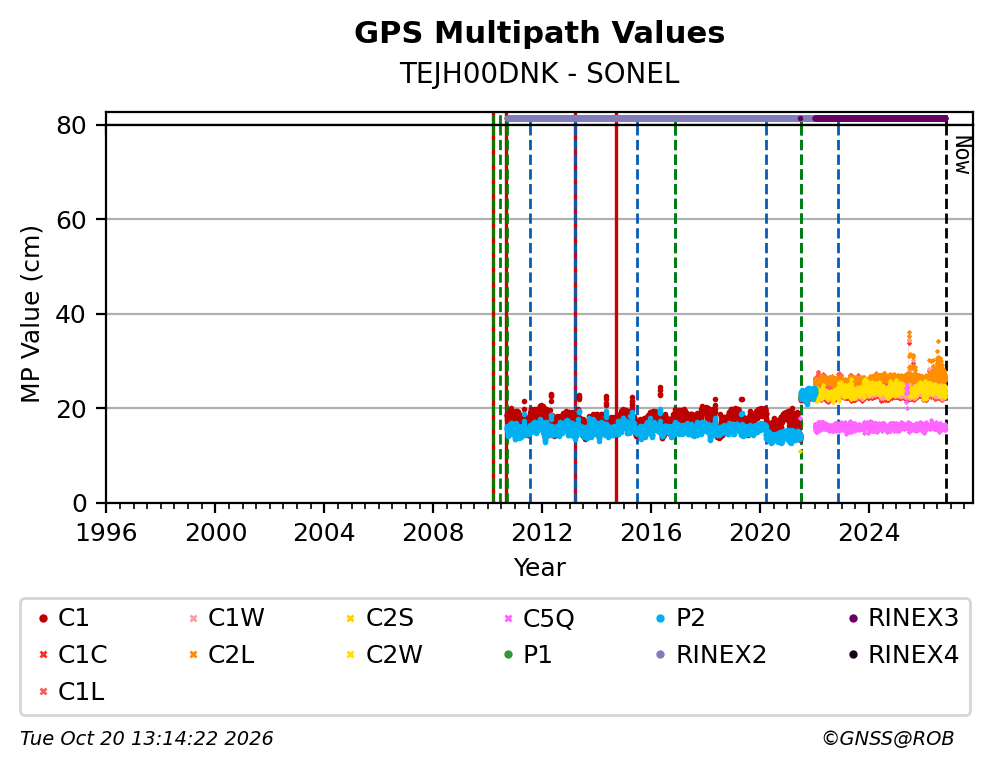This screenshot has height=769, width=992.
Task: Click the "©GNSS@ROB" copyright text
Action: (888, 739)
